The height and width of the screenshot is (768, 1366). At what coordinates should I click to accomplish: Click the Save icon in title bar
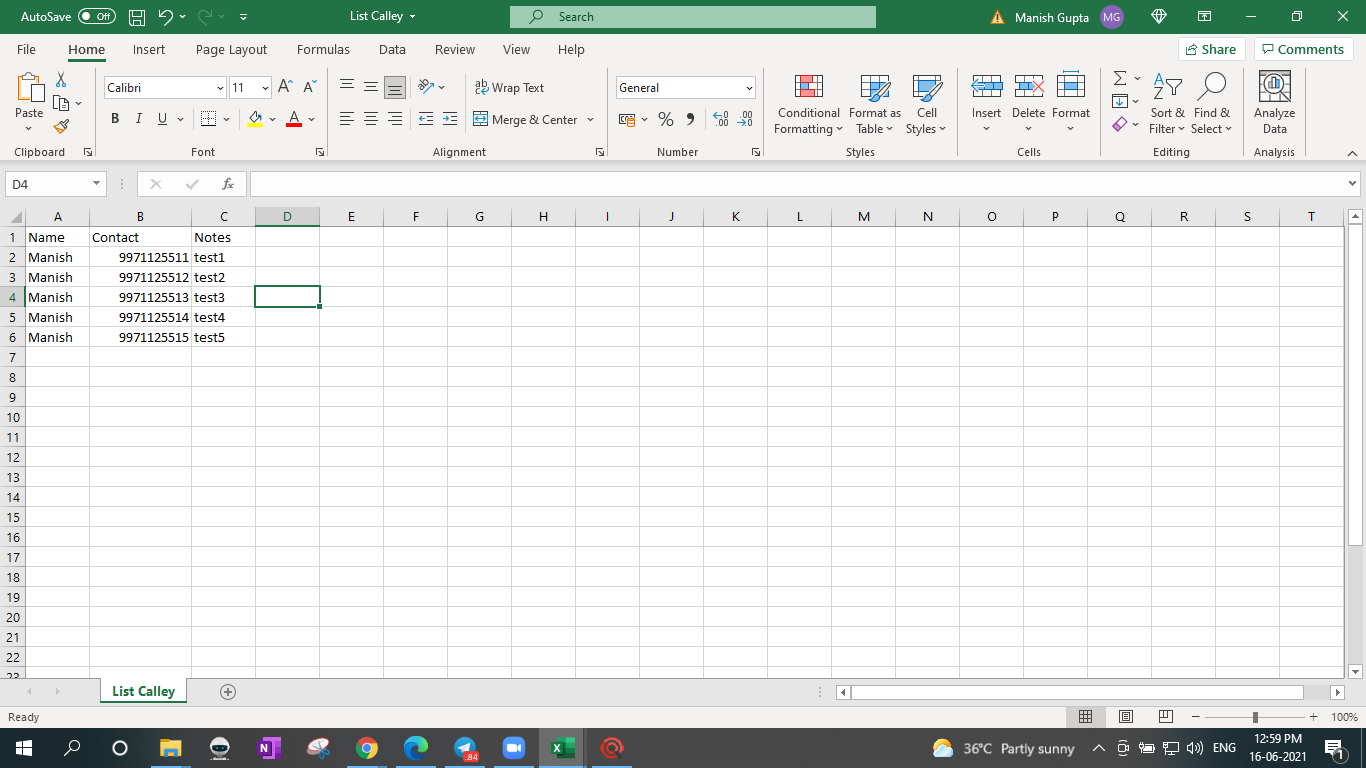pyautogui.click(x=137, y=17)
